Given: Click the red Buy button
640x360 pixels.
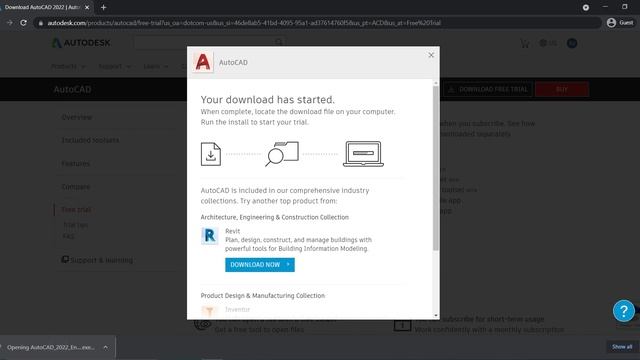Looking at the screenshot, I should (562, 89).
